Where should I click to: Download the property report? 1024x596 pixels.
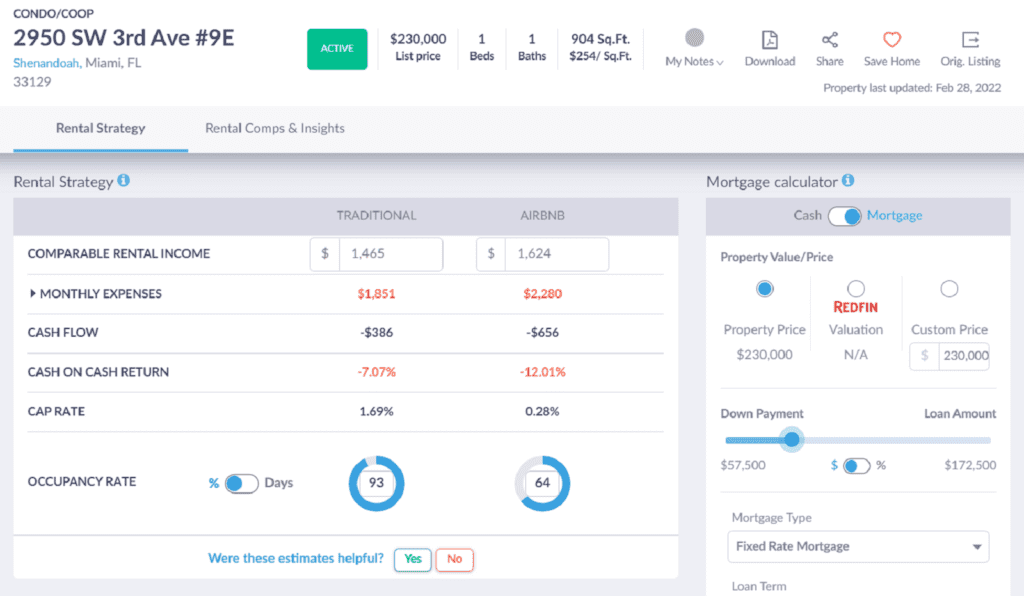769,48
